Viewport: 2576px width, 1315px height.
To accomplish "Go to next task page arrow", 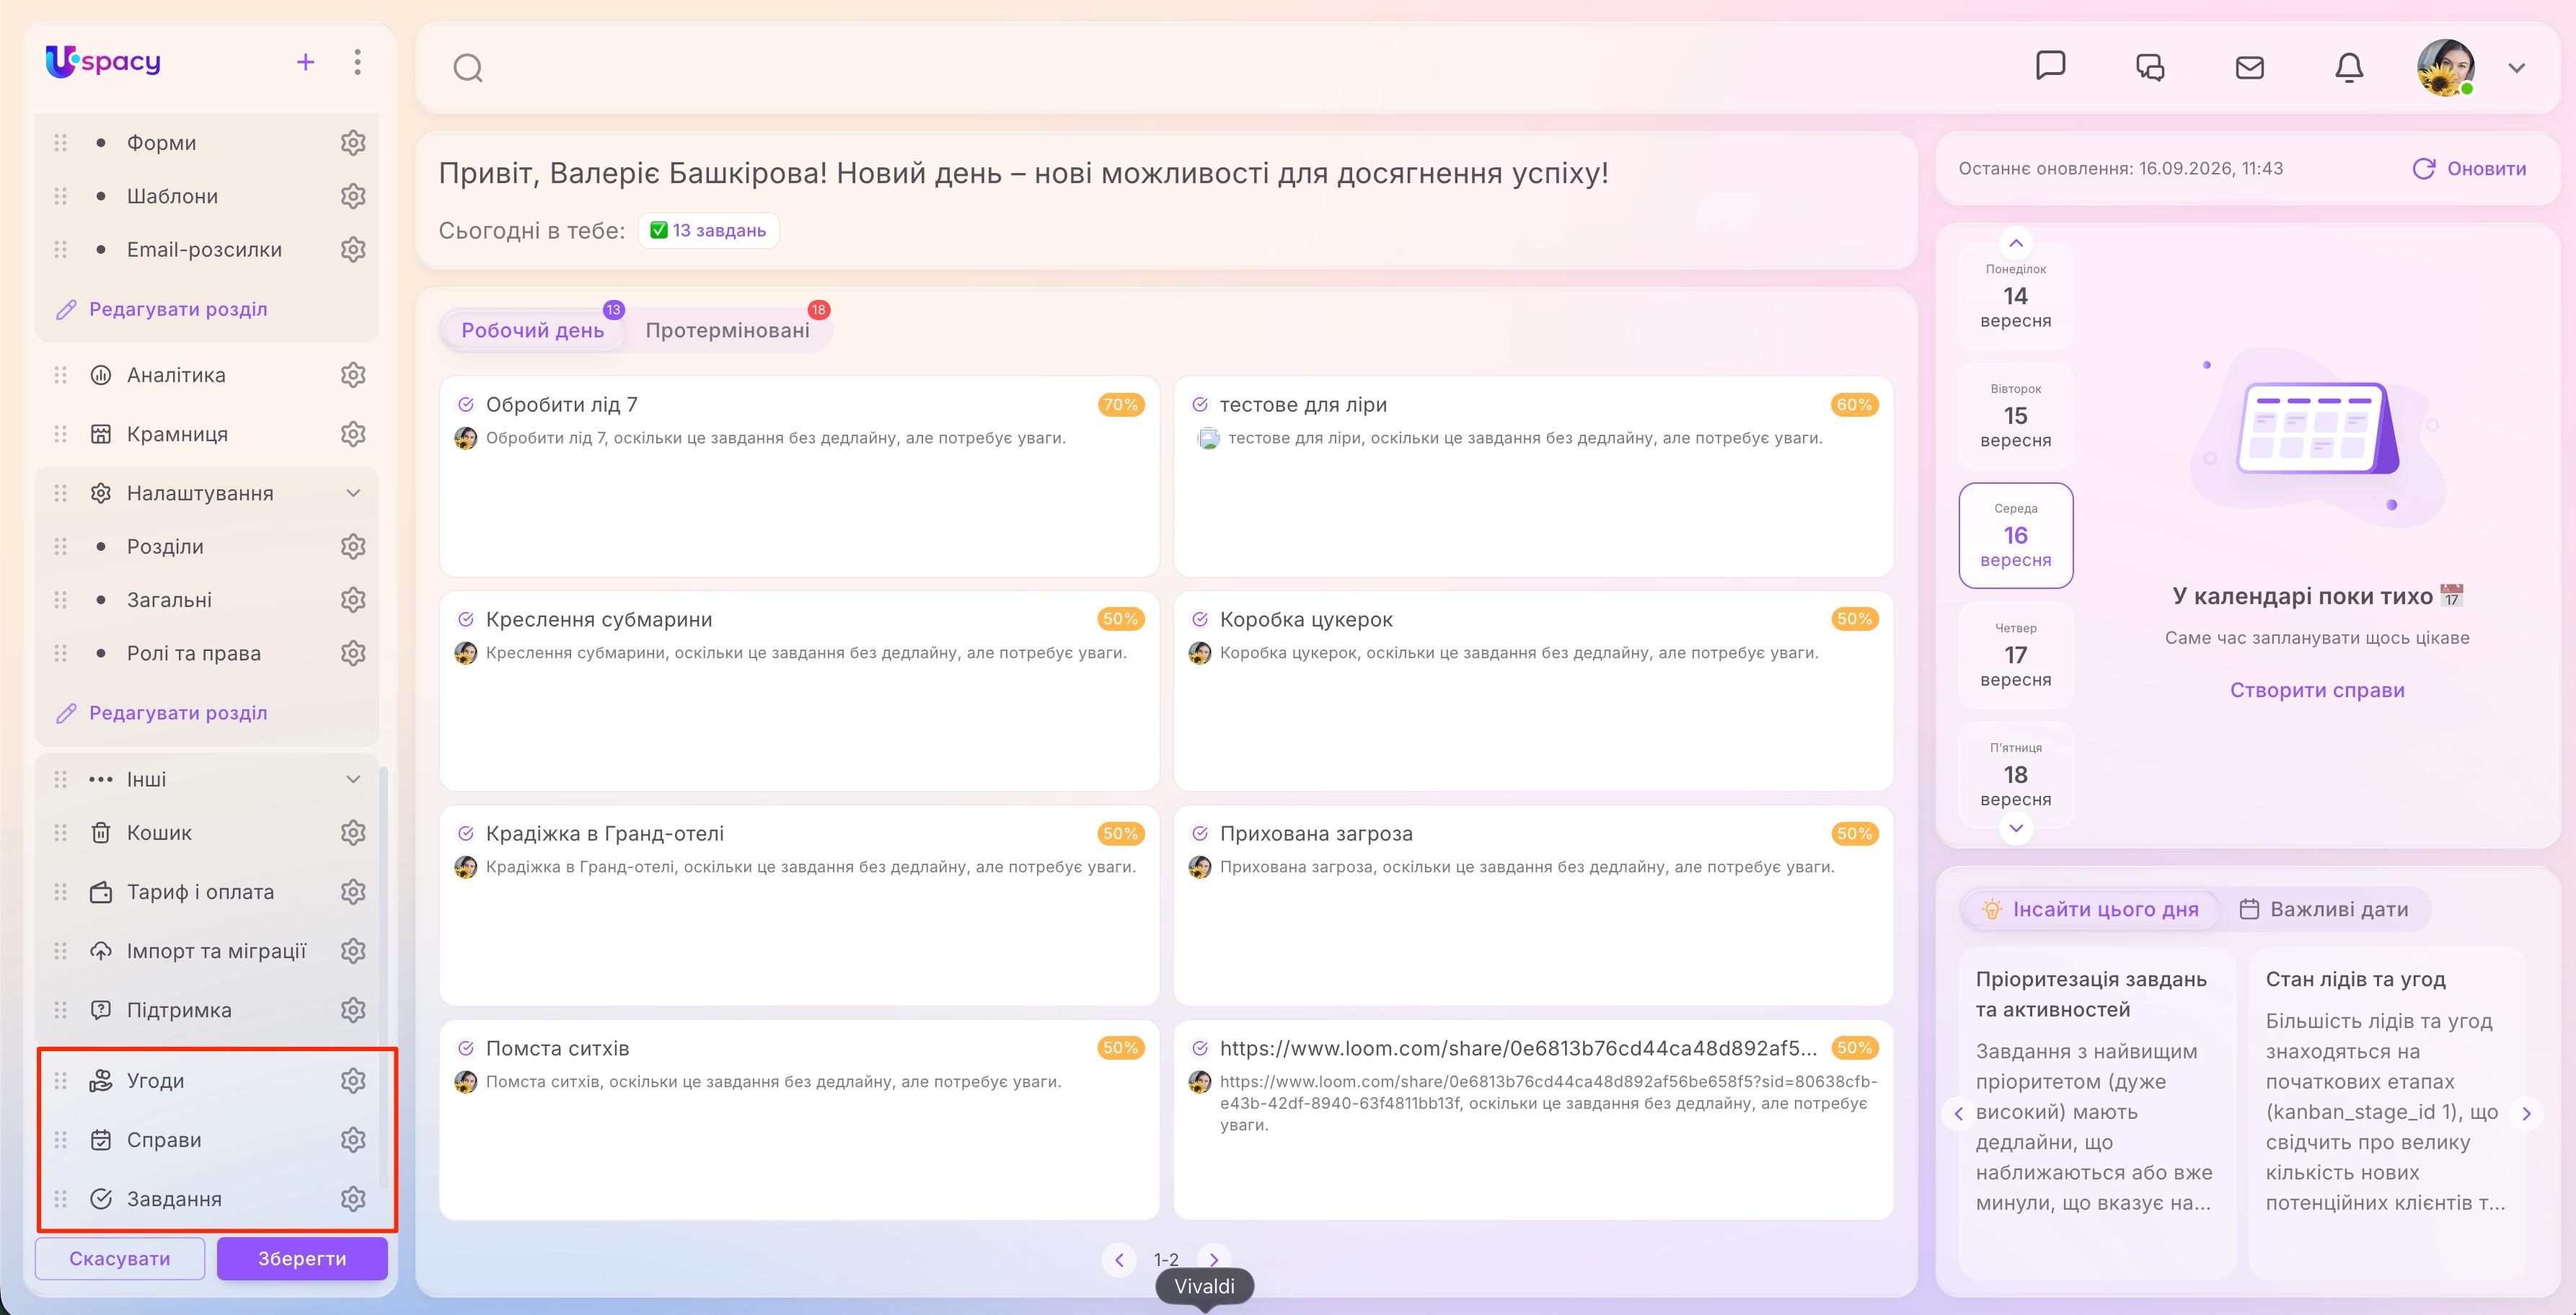I will pos(1213,1259).
